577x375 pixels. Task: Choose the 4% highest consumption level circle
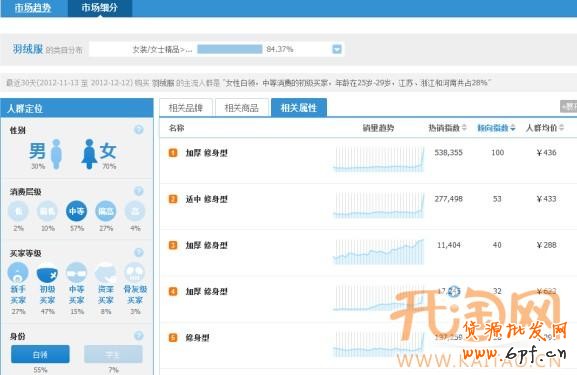click(x=135, y=211)
